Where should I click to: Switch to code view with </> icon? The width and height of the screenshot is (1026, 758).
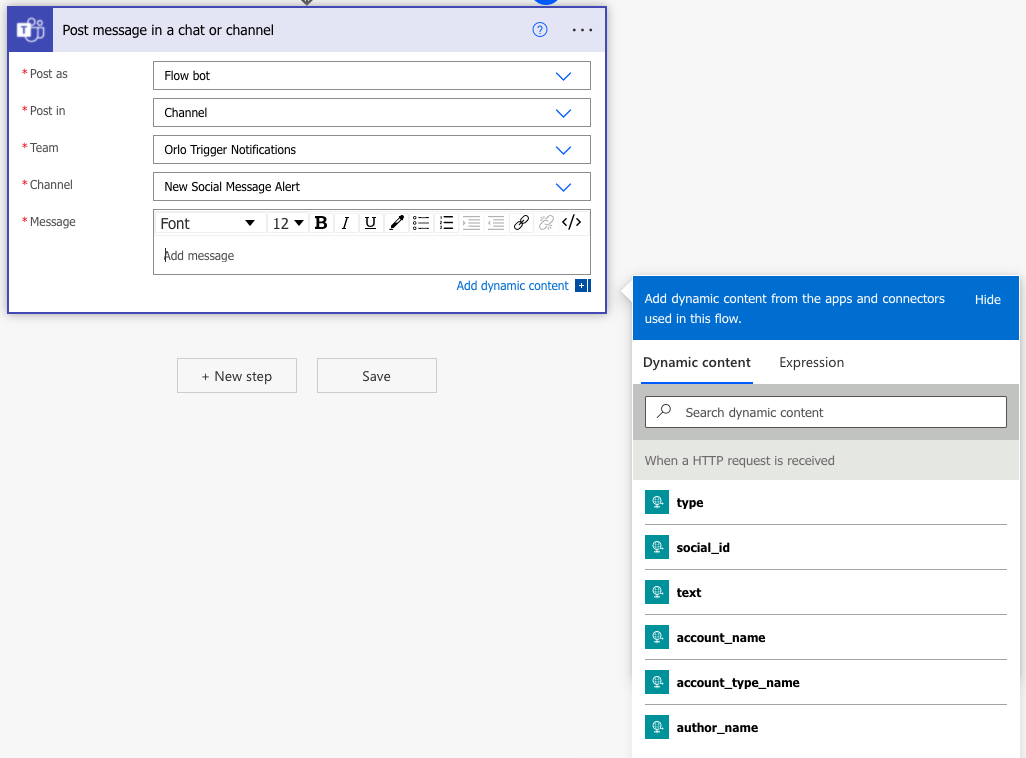point(571,223)
